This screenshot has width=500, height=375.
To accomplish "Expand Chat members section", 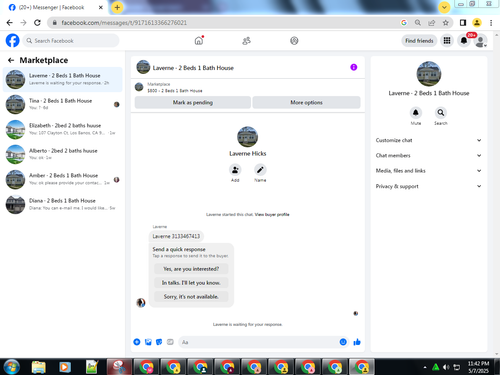I will 429,156.
